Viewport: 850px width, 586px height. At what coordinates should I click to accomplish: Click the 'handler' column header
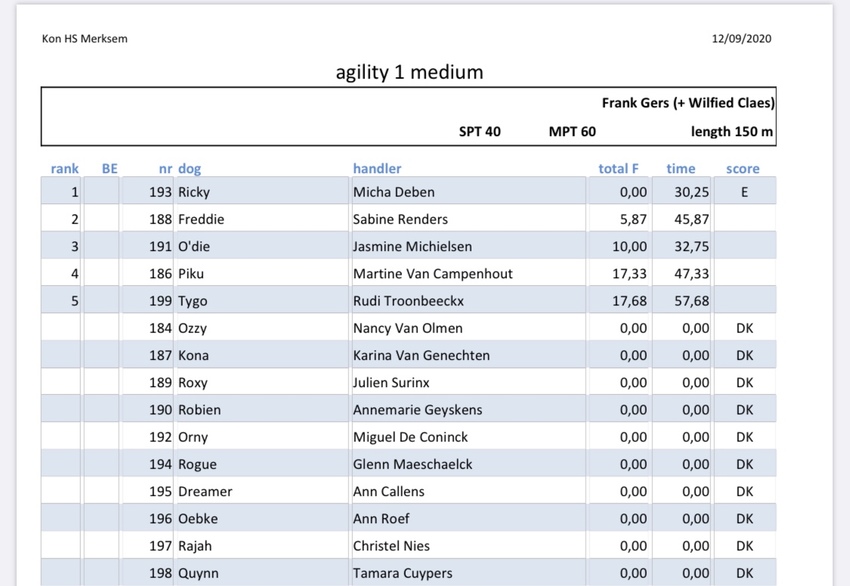coord(377,169)
